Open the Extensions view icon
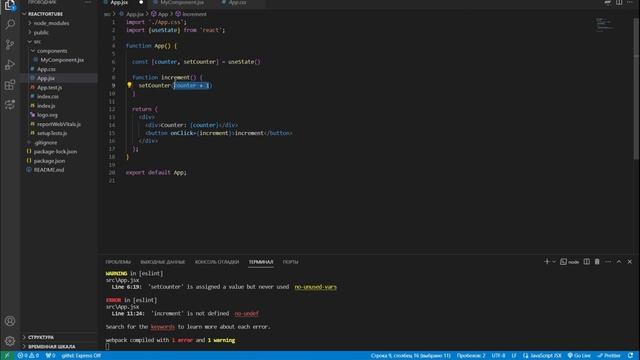The image size is (640, 360). (10, 84)
